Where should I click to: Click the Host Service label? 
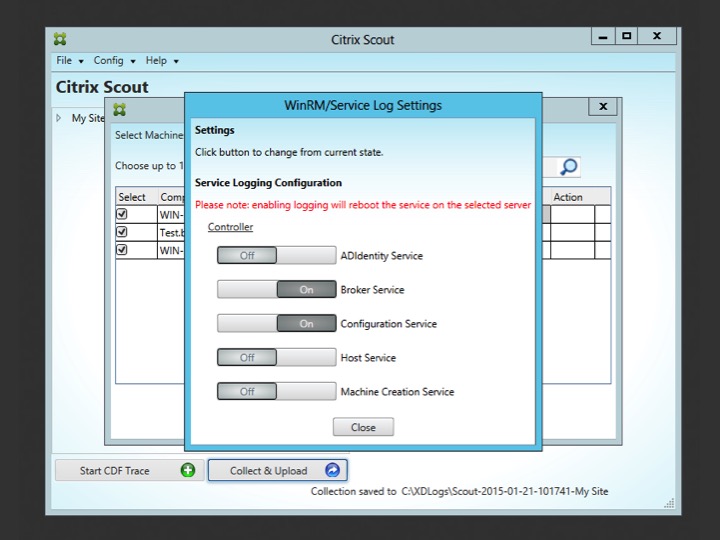click(x=368, y=358)
